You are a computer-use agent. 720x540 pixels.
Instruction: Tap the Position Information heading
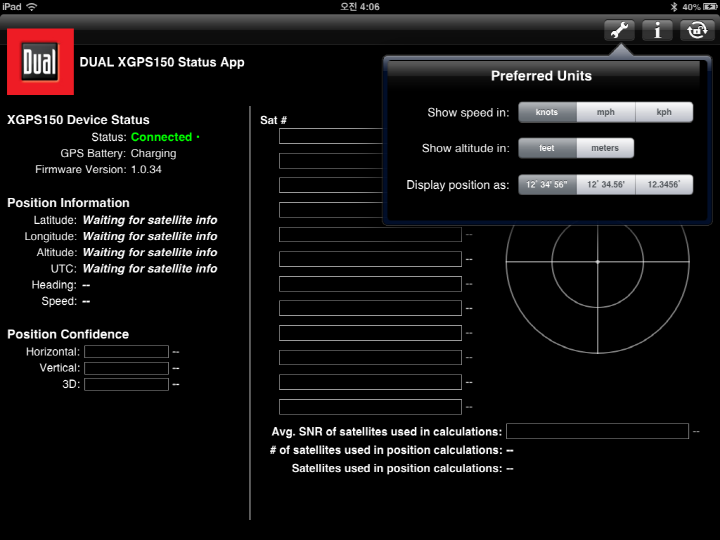[68, 203]
